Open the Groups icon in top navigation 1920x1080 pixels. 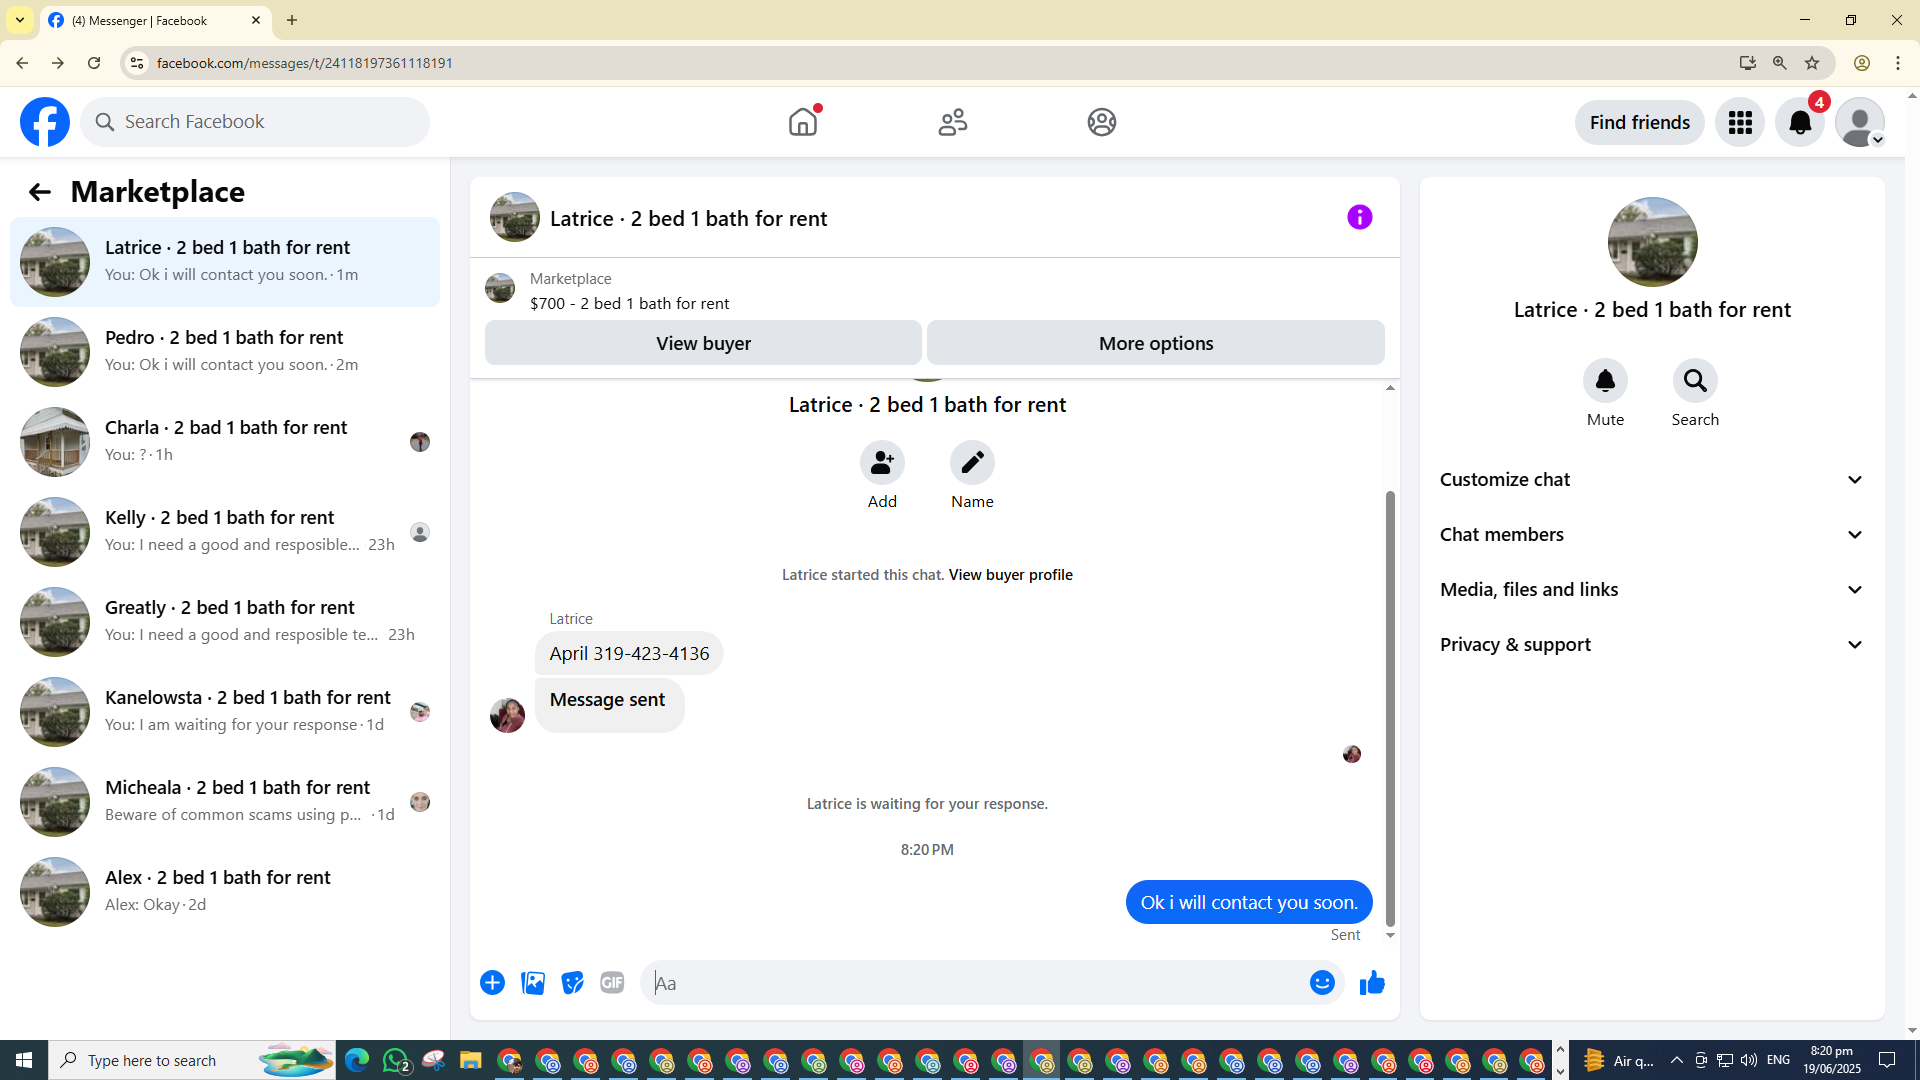pyautogui.click(x=1102, y=122)
